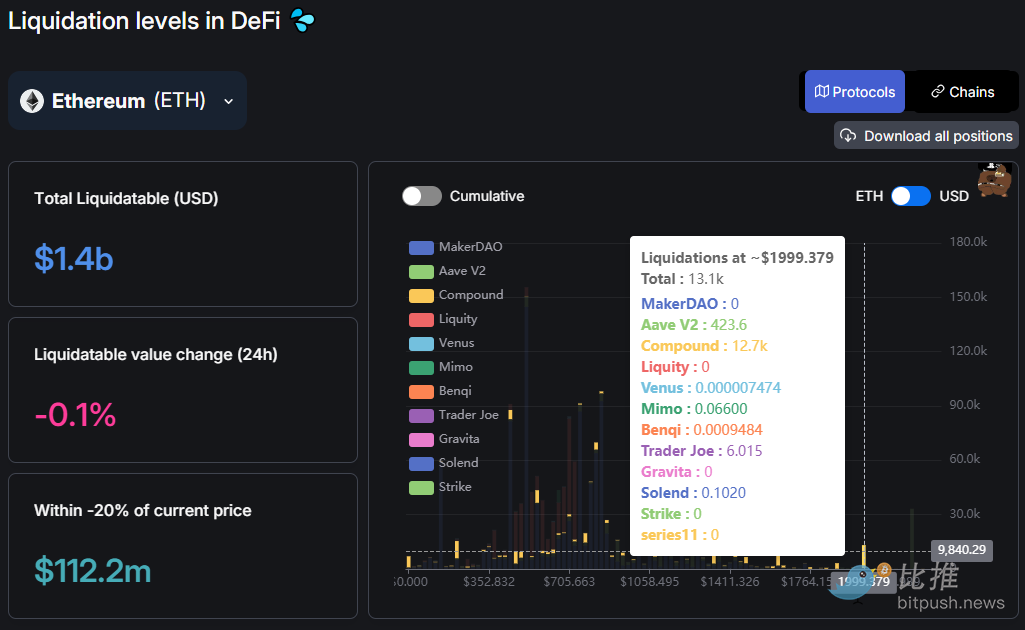Click the Liquity red legend swatch
1025x630 pixels.
click(421, 319)
